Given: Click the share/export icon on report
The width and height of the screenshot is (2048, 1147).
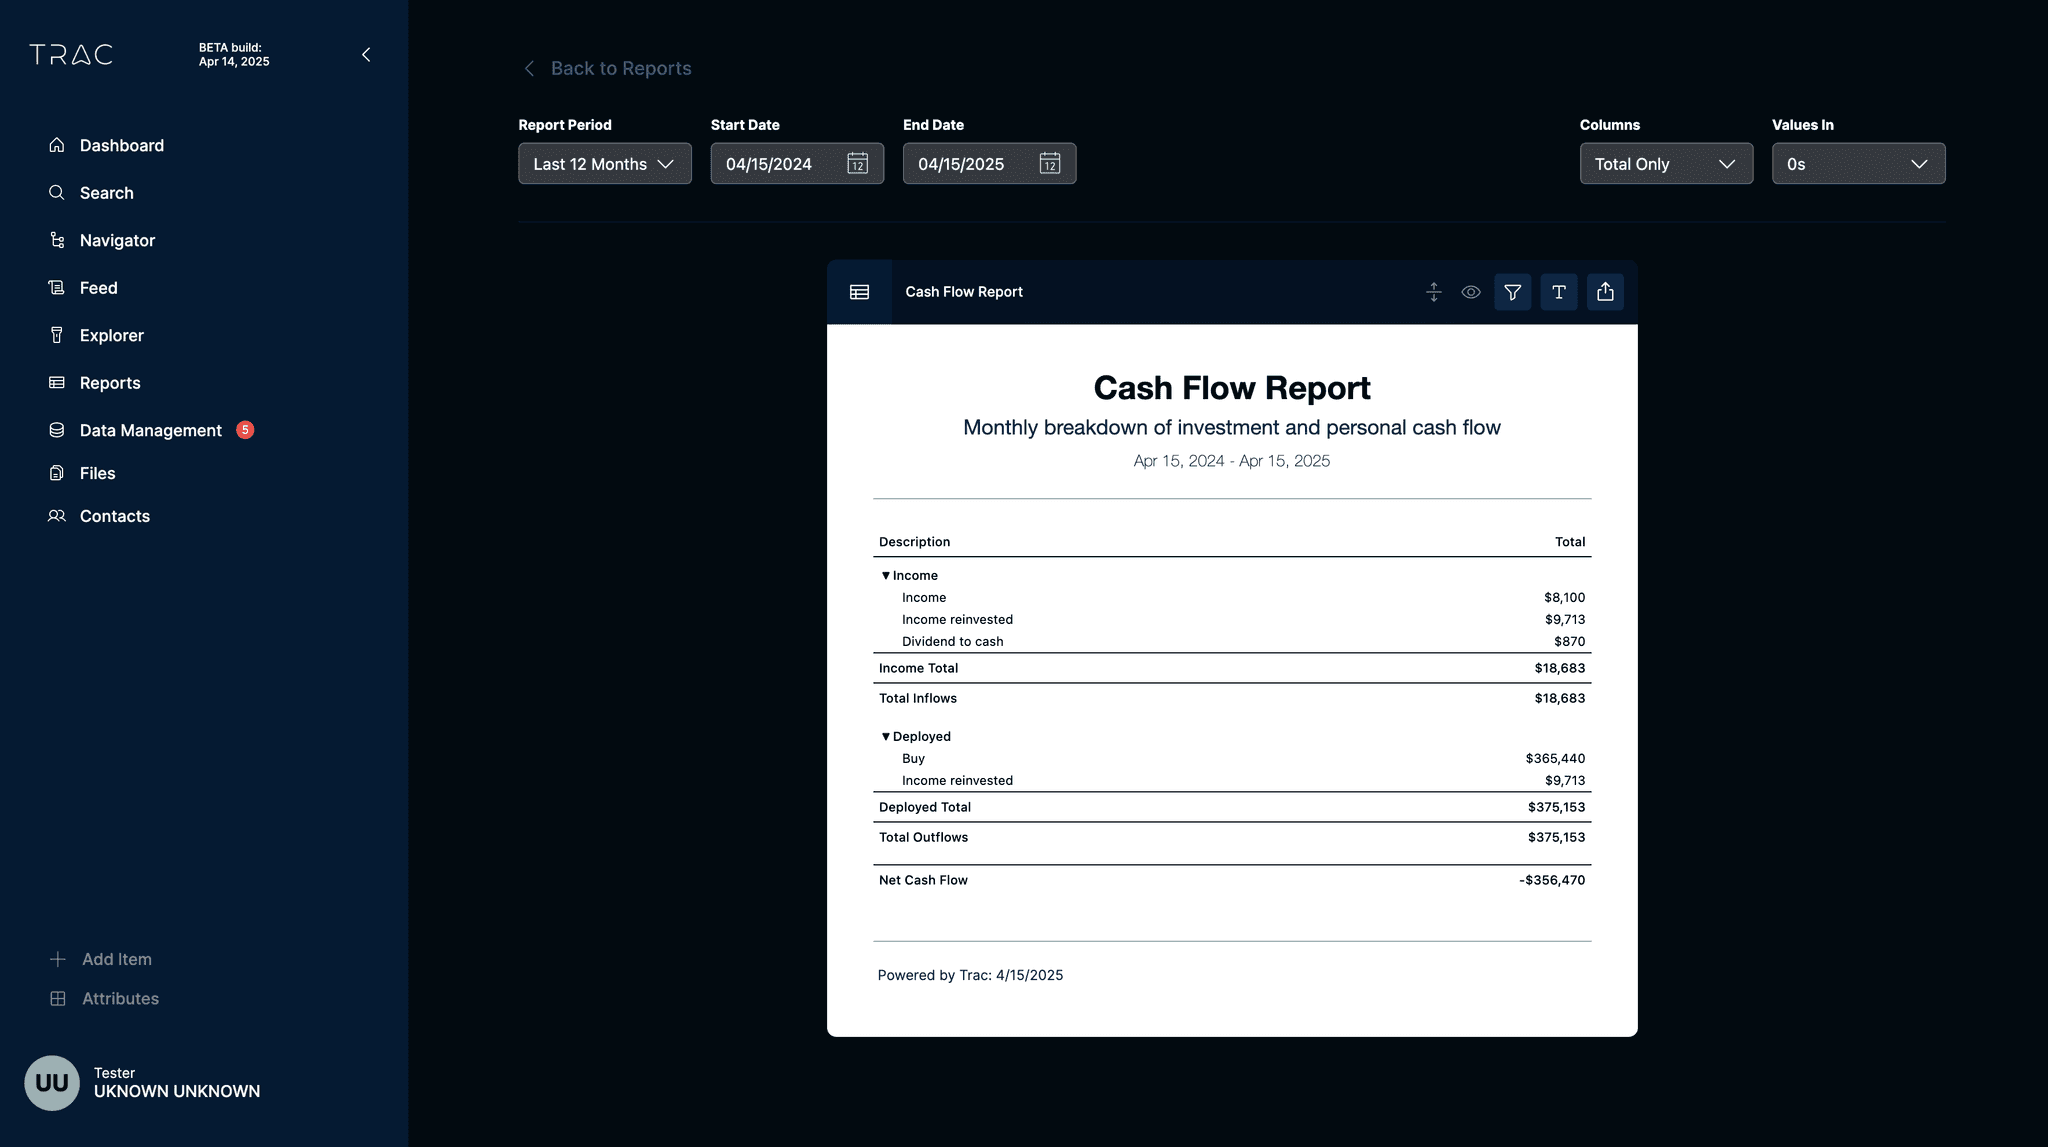Looking at the screenshot, I should (1605, 292).
